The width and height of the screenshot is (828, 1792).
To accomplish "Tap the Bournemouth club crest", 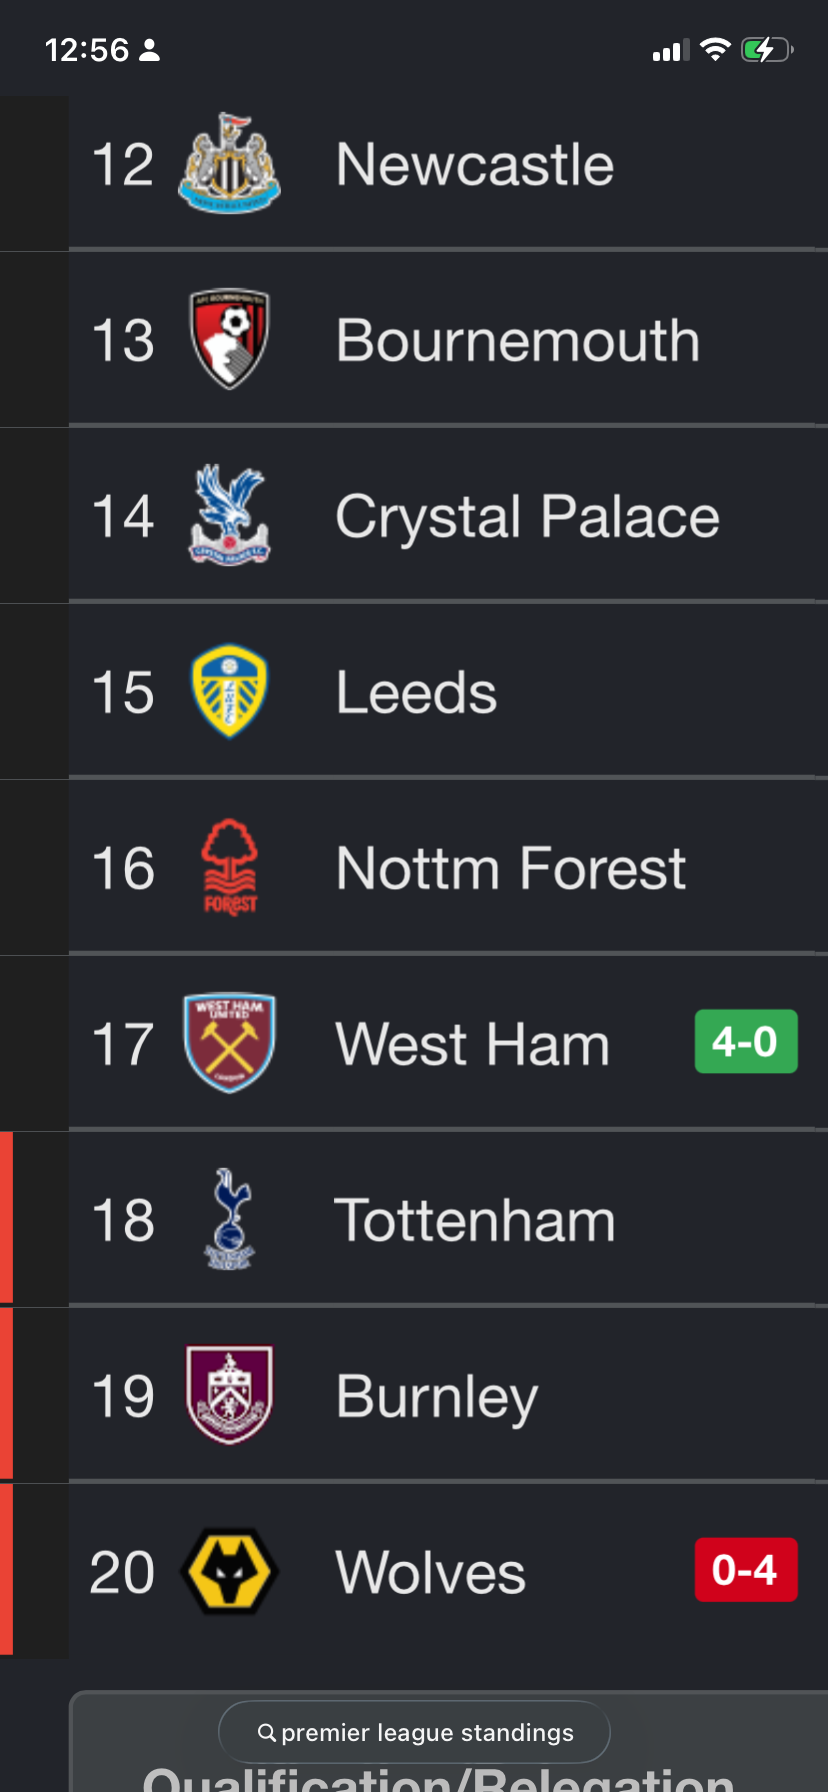I will click(229, 339).
